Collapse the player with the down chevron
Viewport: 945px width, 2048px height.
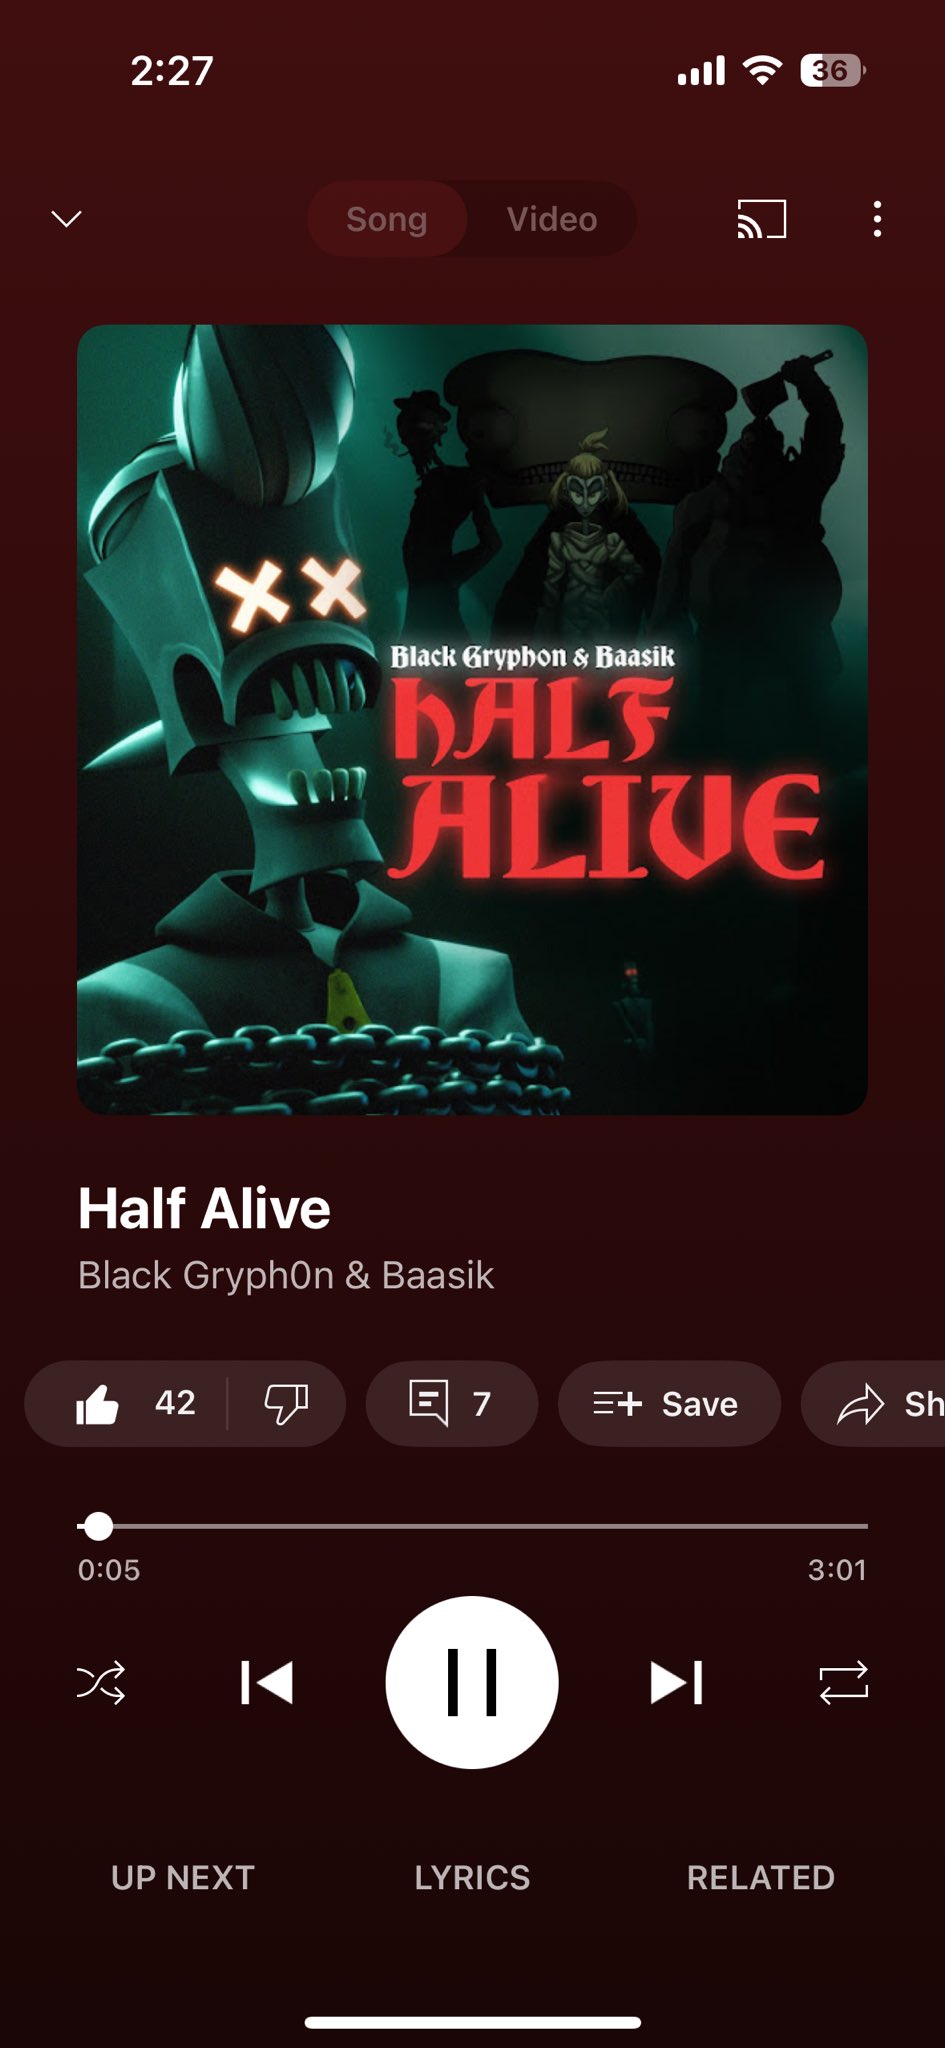[66, 219]
